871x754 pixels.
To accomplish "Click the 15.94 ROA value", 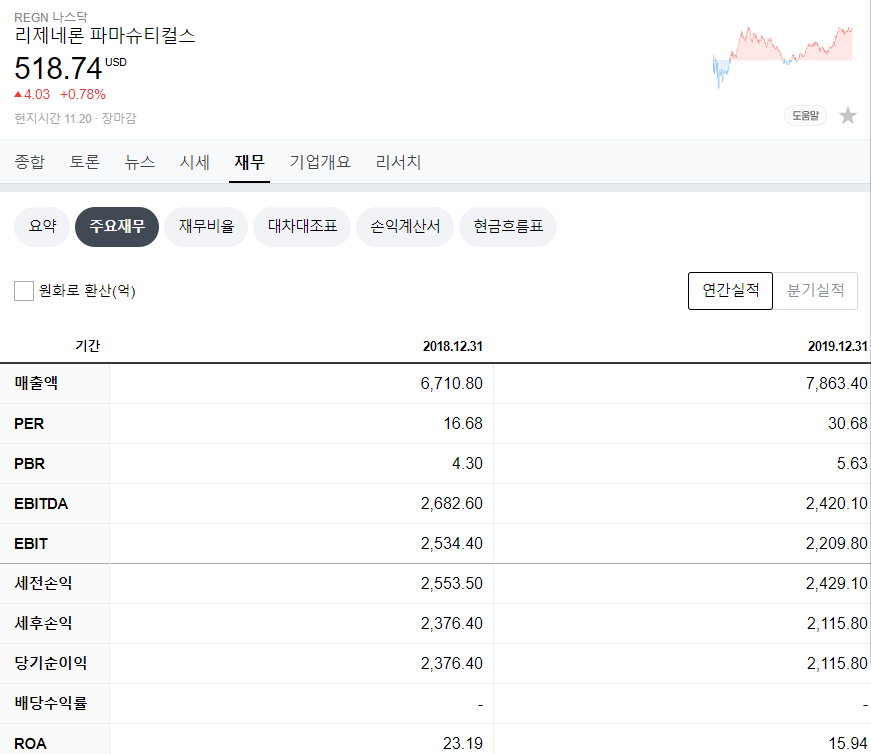I will click(x=848, y=743).
